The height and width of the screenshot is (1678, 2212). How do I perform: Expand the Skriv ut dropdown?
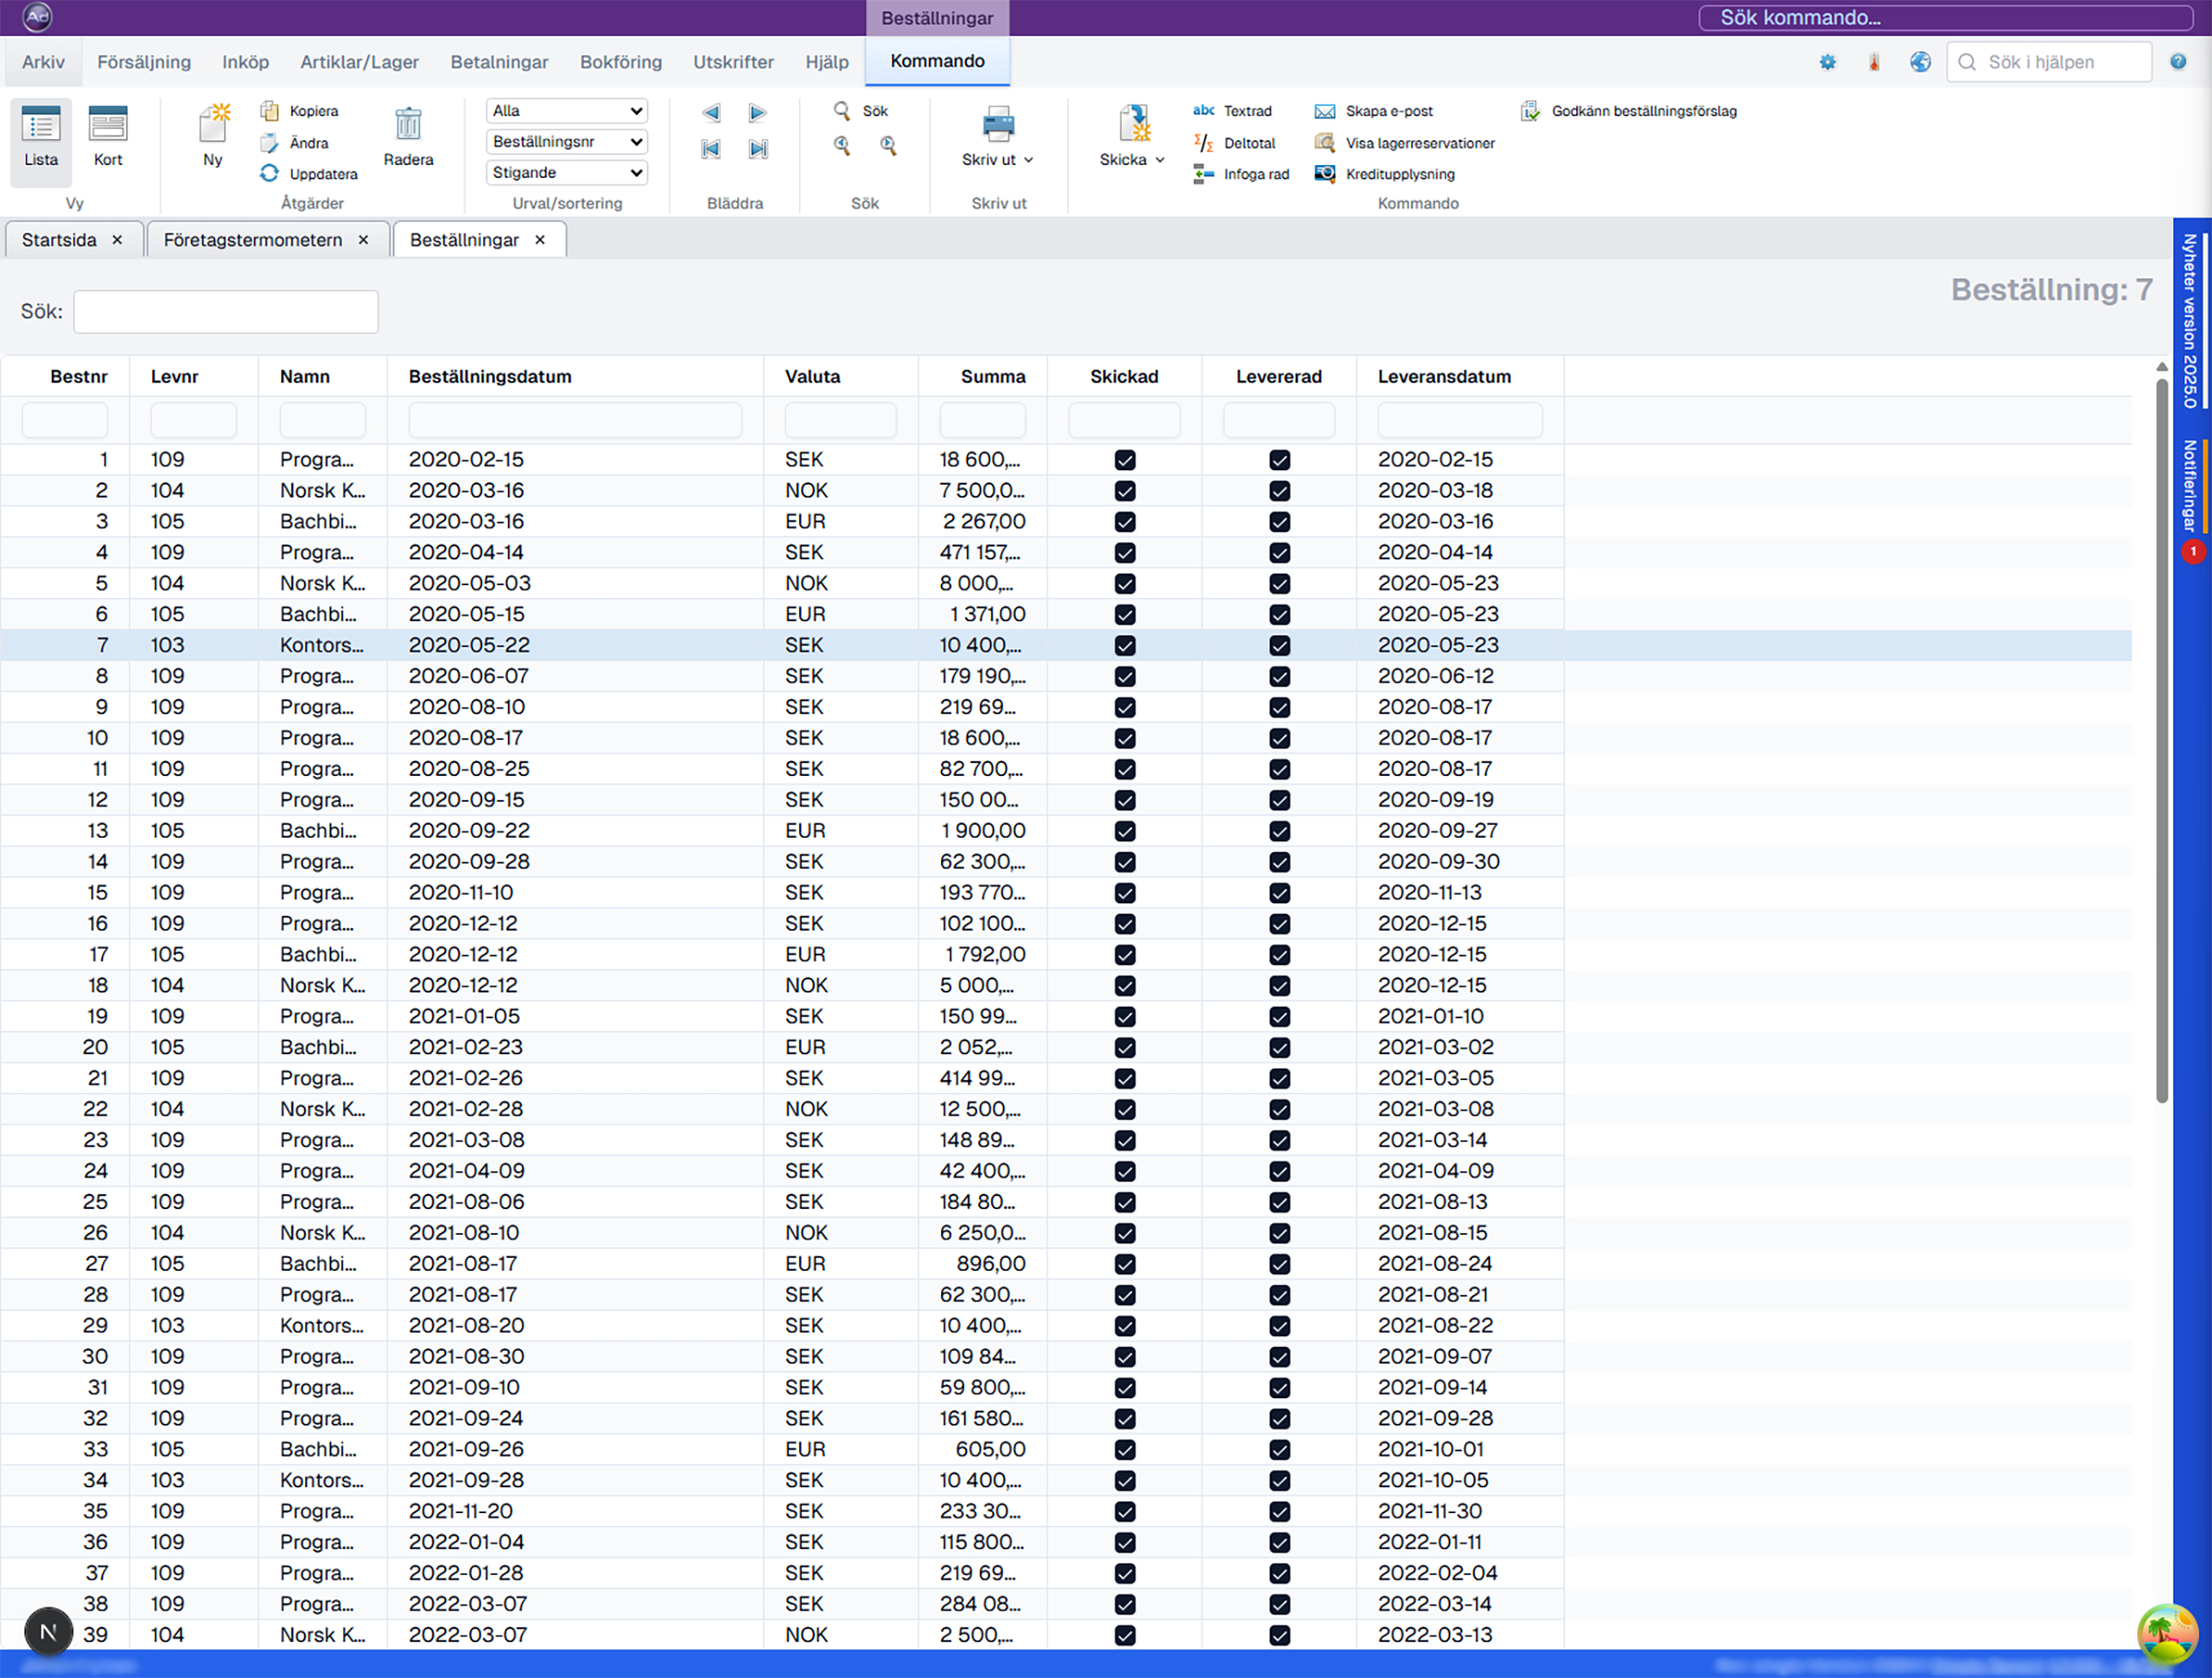coord(1028,160)
